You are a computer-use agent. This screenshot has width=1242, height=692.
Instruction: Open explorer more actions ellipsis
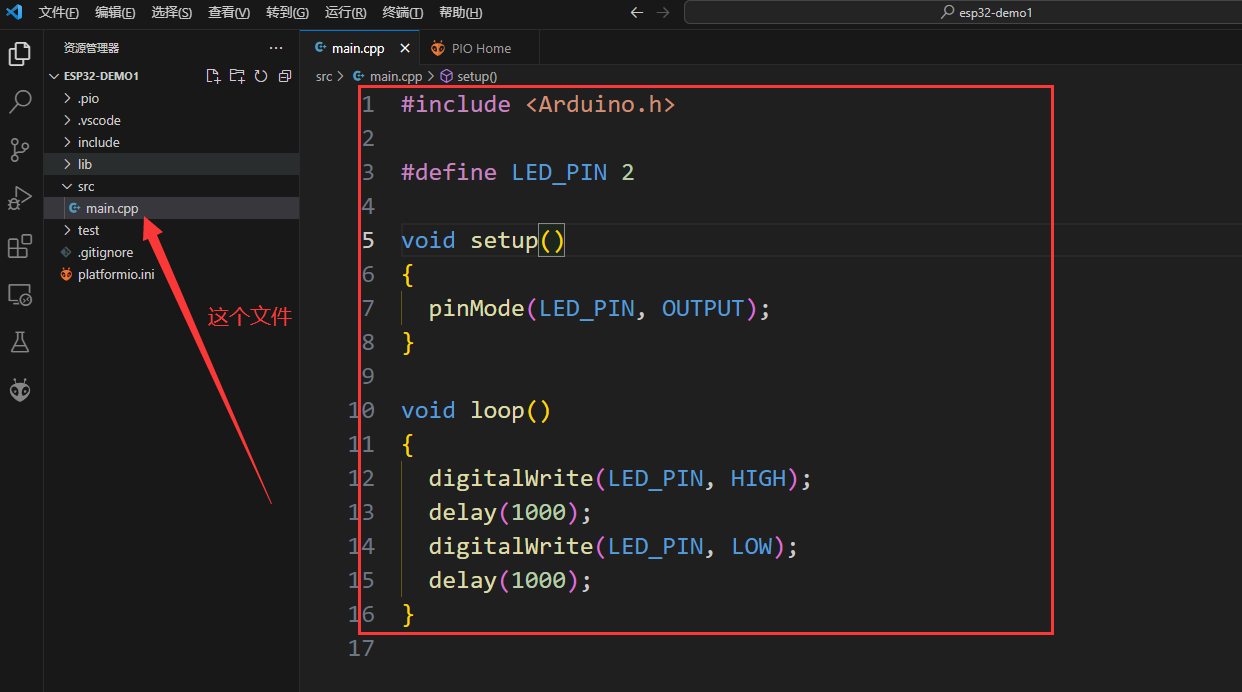click(276, 48)
